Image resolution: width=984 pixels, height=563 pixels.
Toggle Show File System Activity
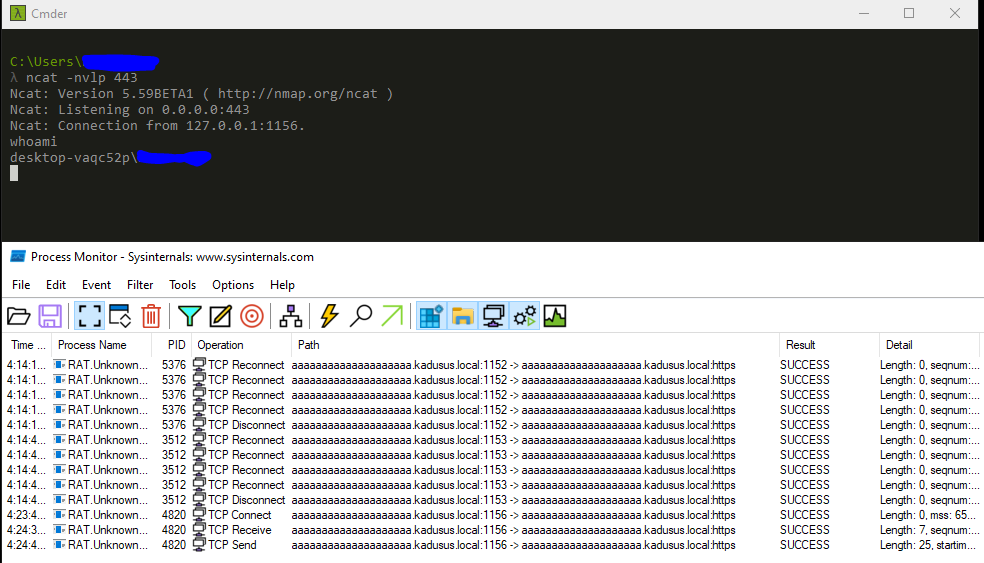[463, 316]
